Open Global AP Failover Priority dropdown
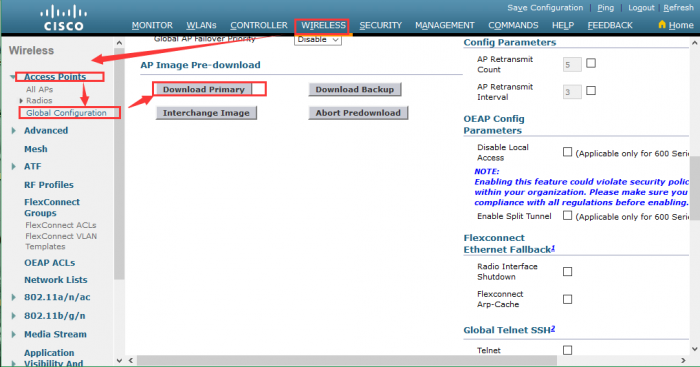 [x=318, y=40]
